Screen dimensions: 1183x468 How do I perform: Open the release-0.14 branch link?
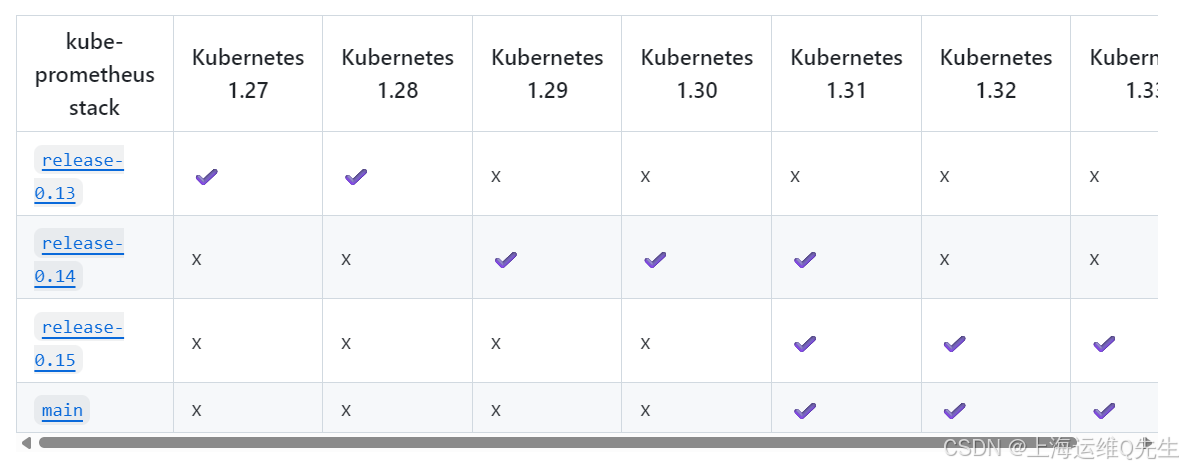coord(79,260)
